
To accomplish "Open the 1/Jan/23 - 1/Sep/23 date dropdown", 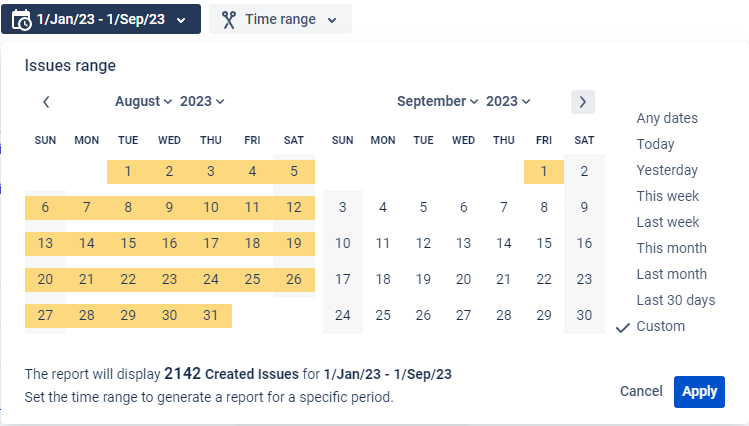I will pos(100,20).
